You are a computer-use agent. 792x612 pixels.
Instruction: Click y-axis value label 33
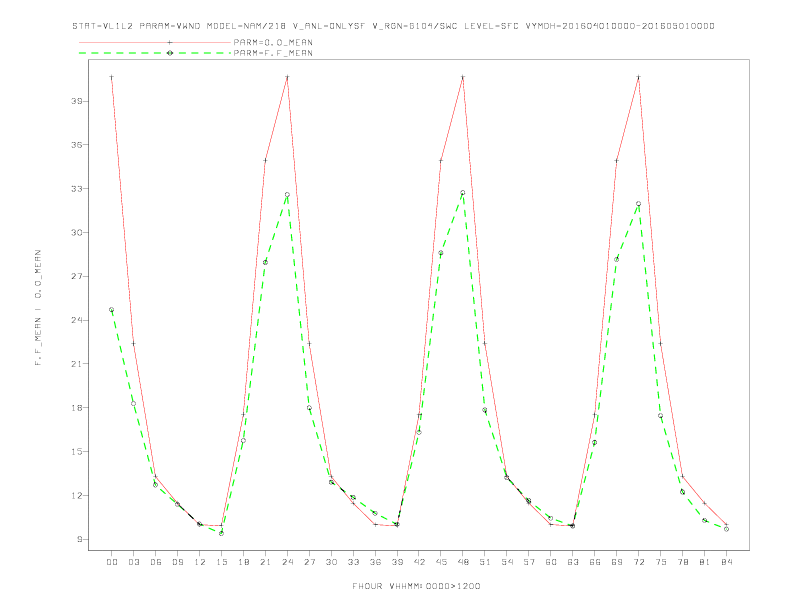pyautogui.click(x=77, y=188)
